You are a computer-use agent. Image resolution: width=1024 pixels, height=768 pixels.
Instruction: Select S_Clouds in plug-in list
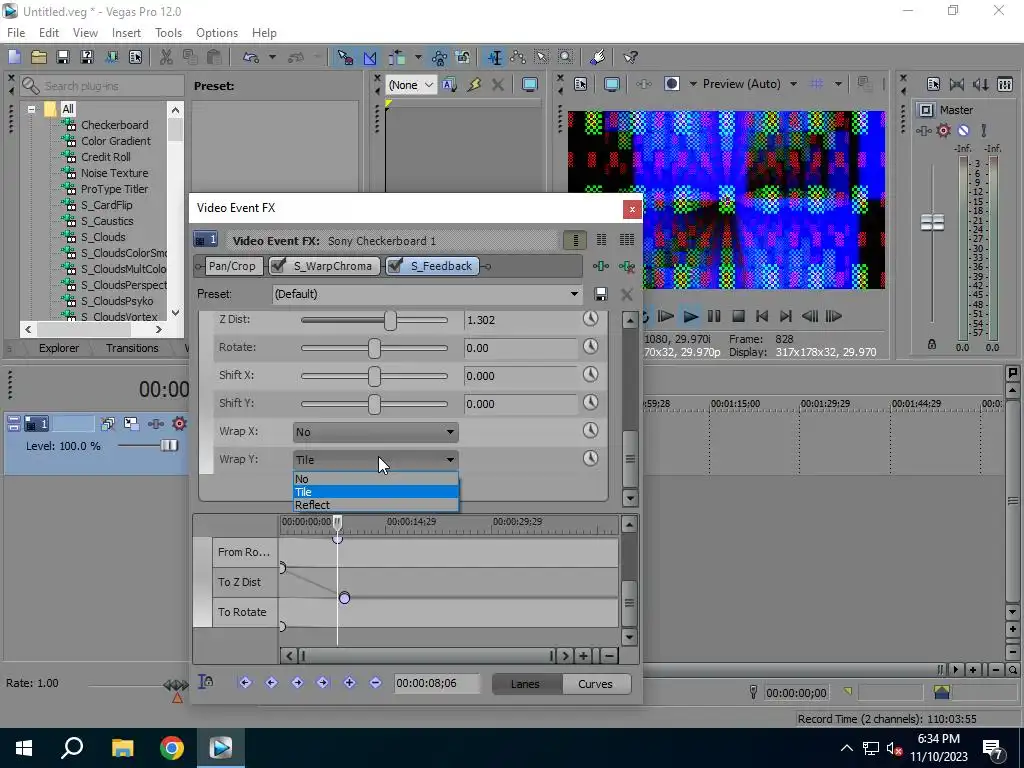pyautogui.click(x=103, y=237)
